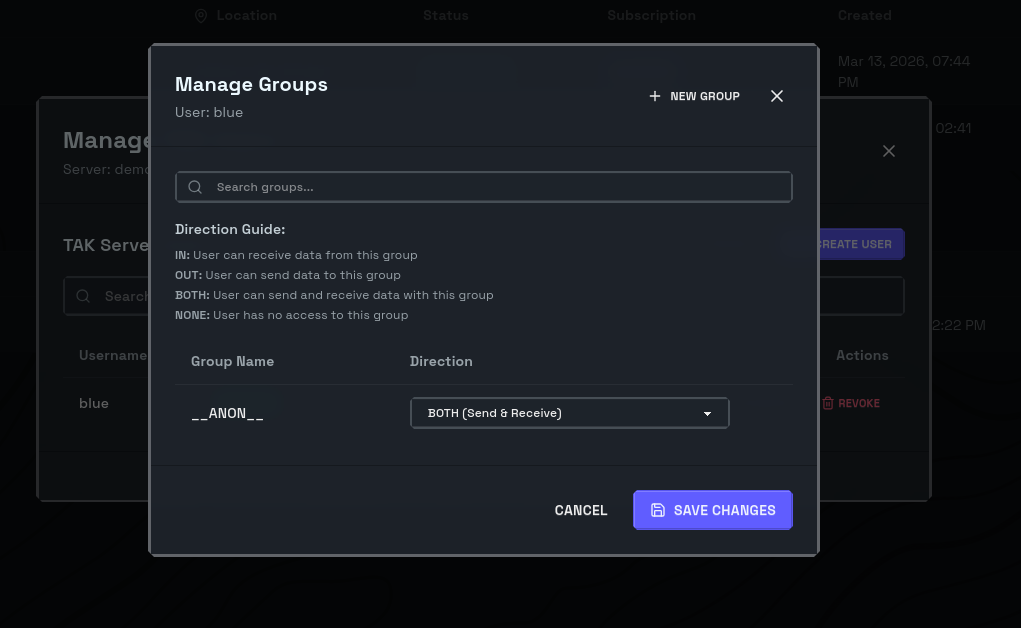Select the __ANON__ group name
This screenshot has height=628, width=1021.
tap(227, 413)
